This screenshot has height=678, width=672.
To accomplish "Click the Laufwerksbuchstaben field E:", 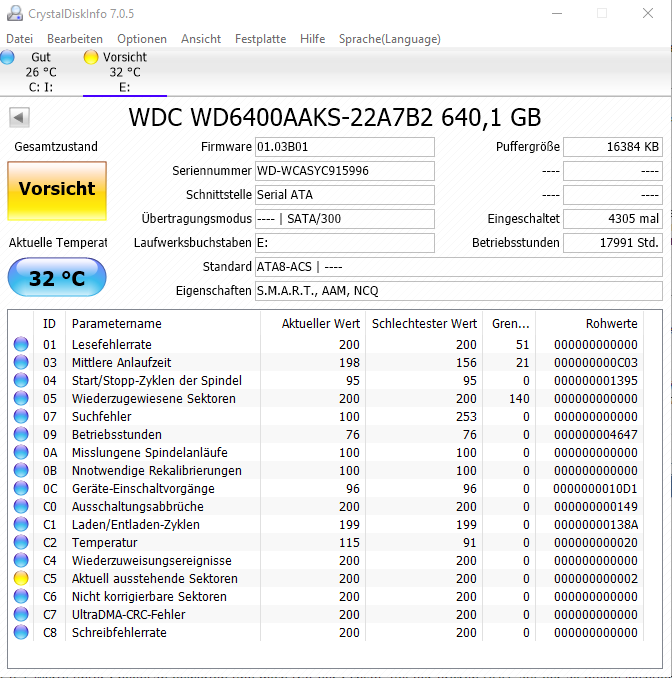I will point(345,243).
